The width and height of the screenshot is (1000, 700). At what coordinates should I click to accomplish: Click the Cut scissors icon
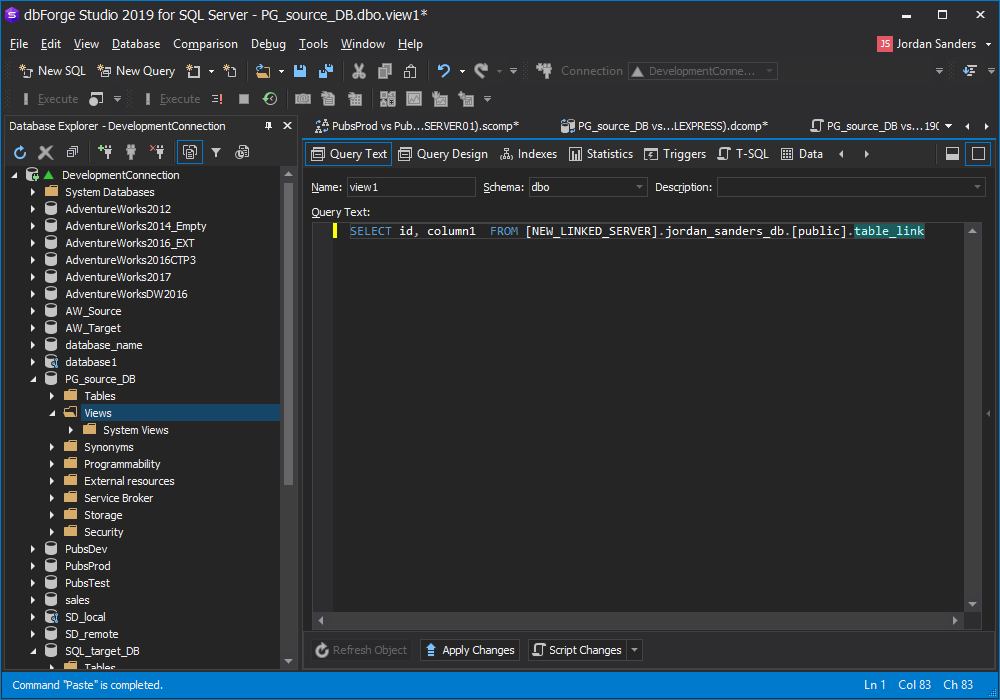(x=359, y=71)
